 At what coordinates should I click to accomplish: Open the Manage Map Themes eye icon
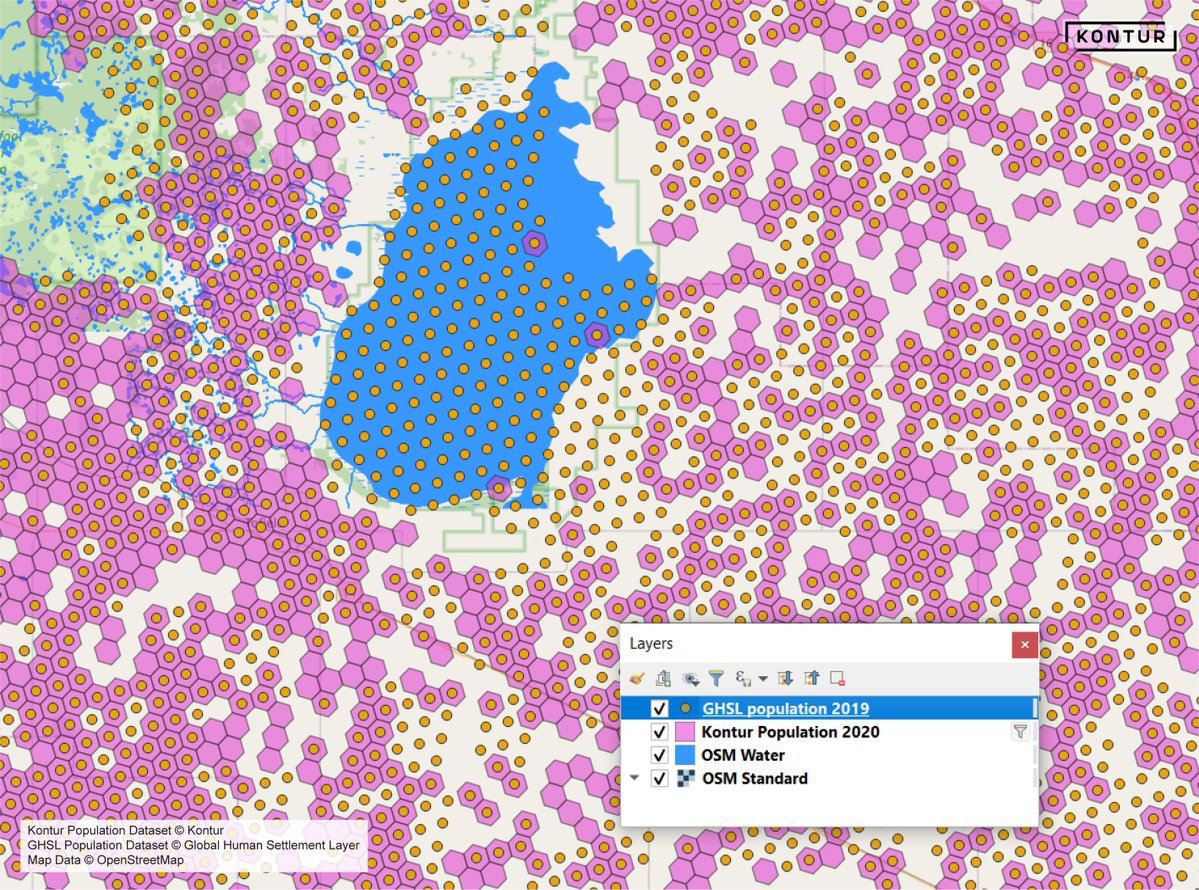(x=690, y=678)
